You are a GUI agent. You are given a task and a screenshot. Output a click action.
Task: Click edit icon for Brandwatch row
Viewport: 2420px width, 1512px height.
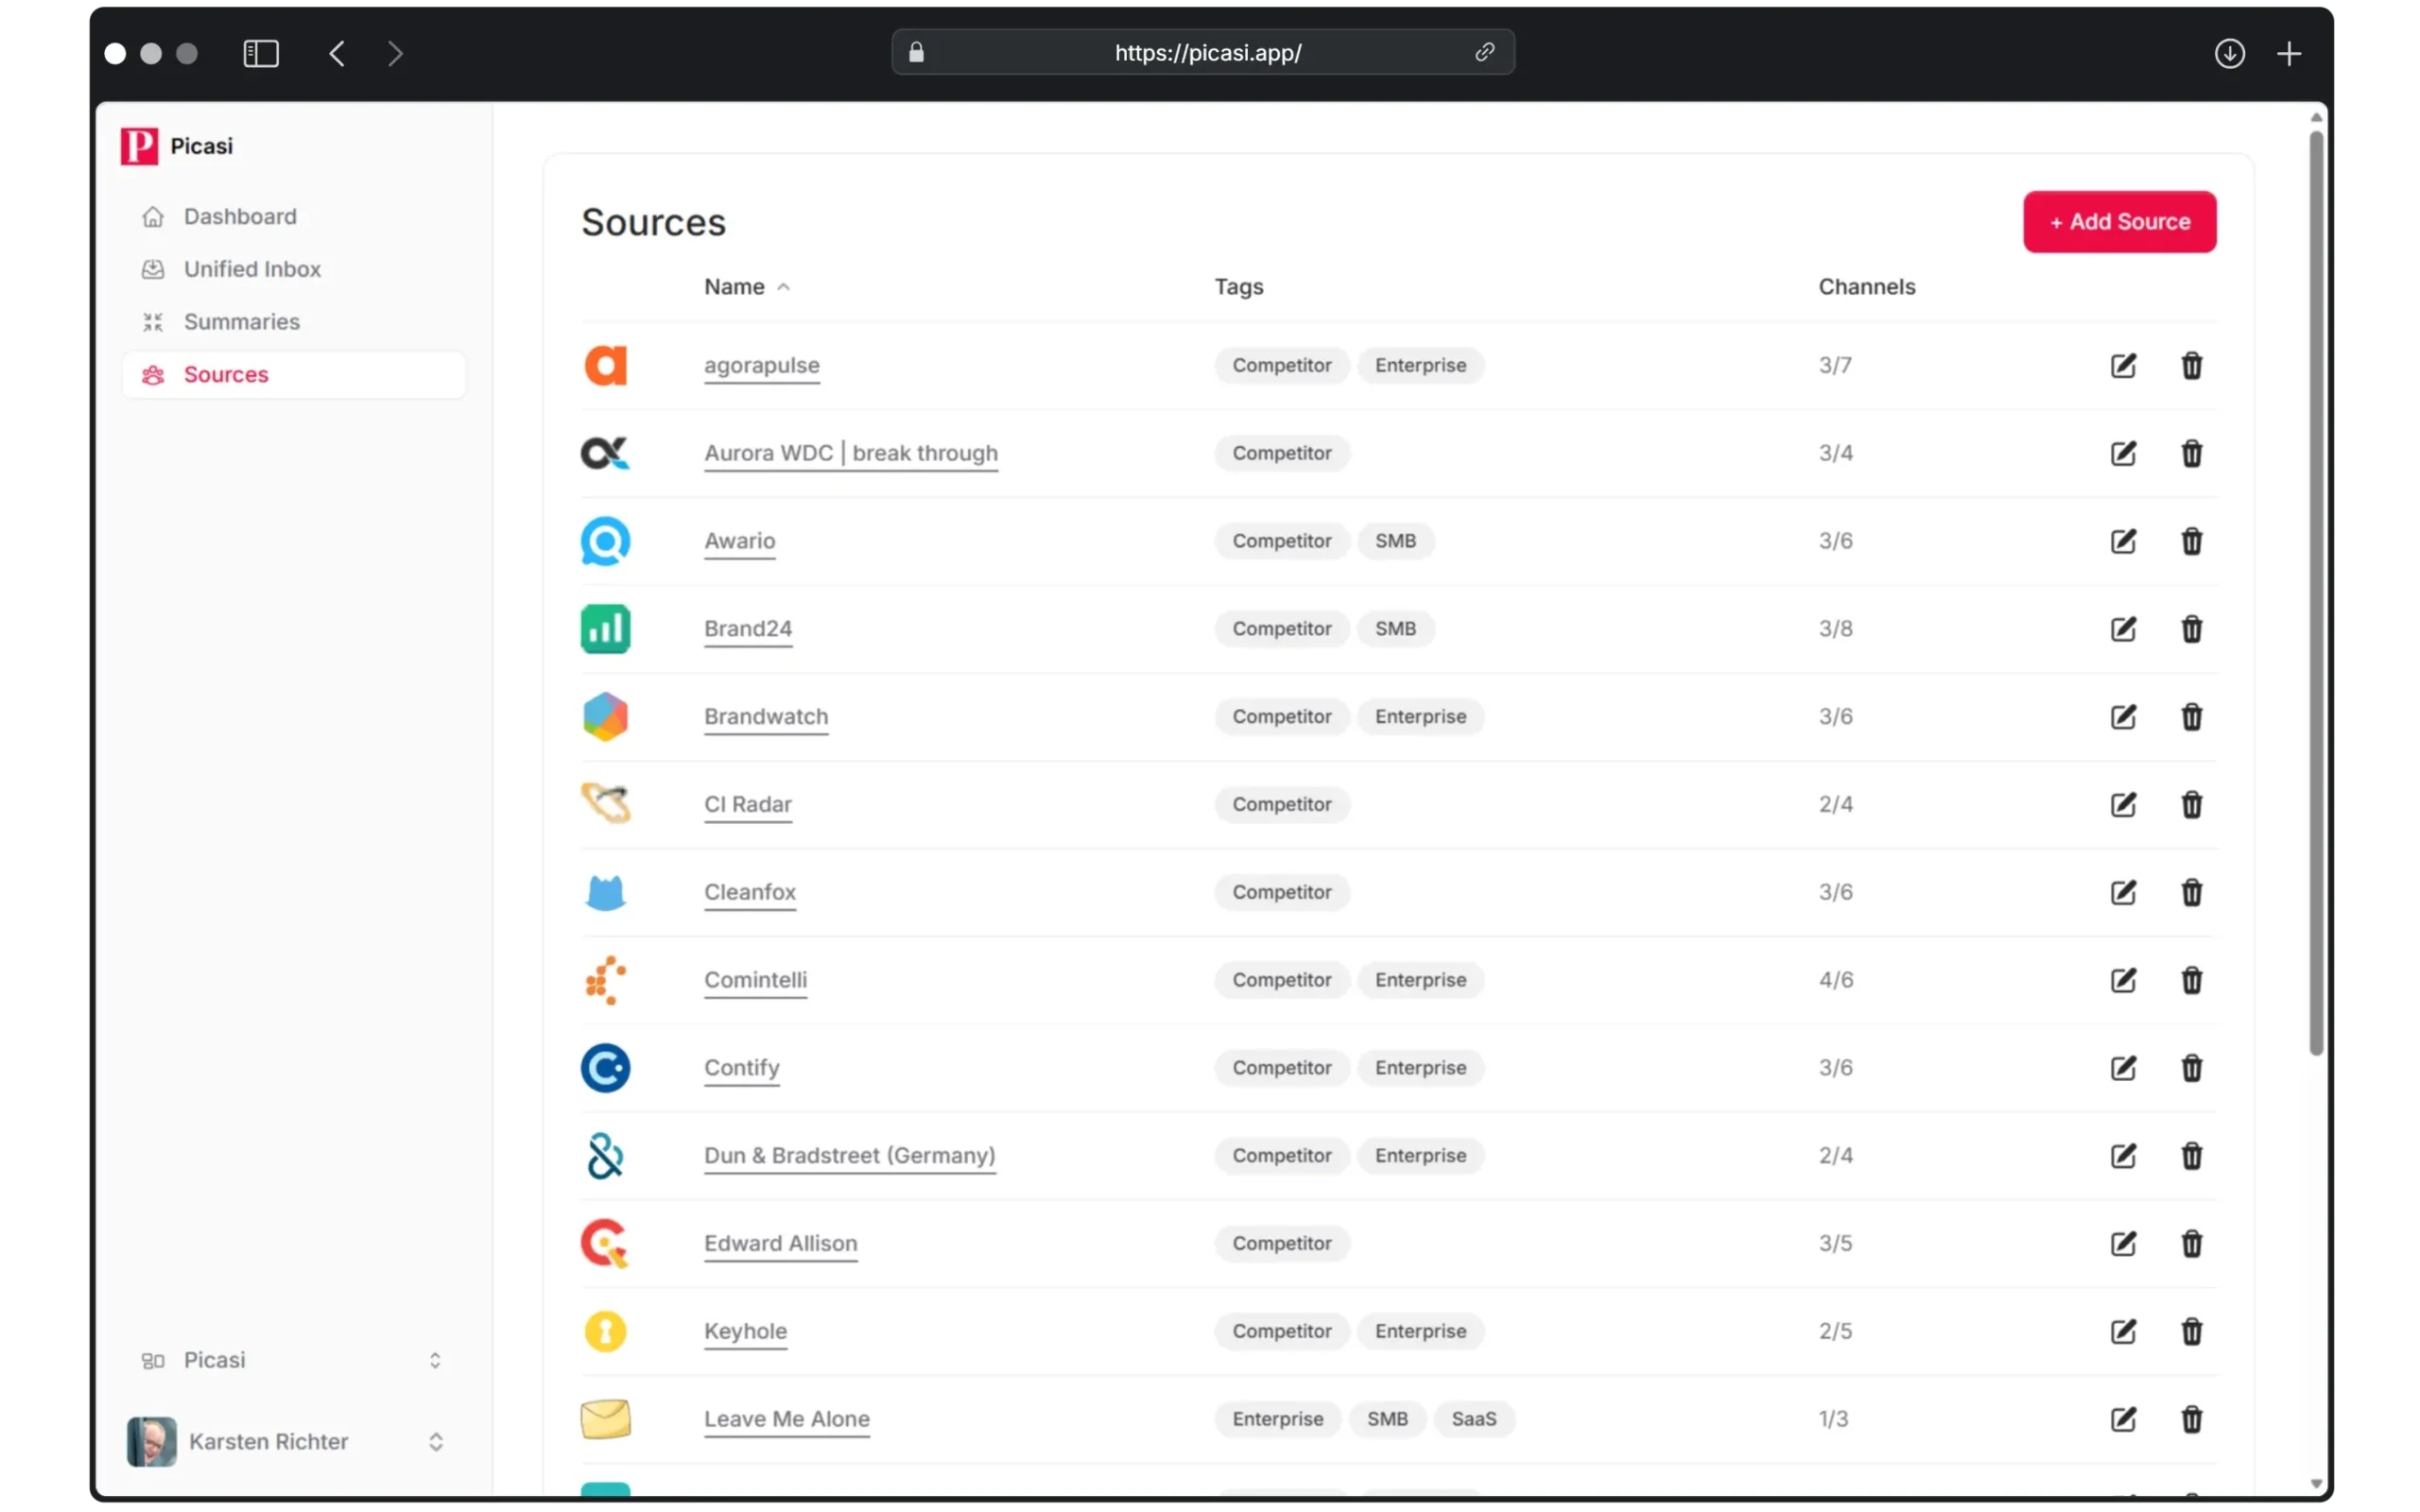click(x=2123, y=717)
